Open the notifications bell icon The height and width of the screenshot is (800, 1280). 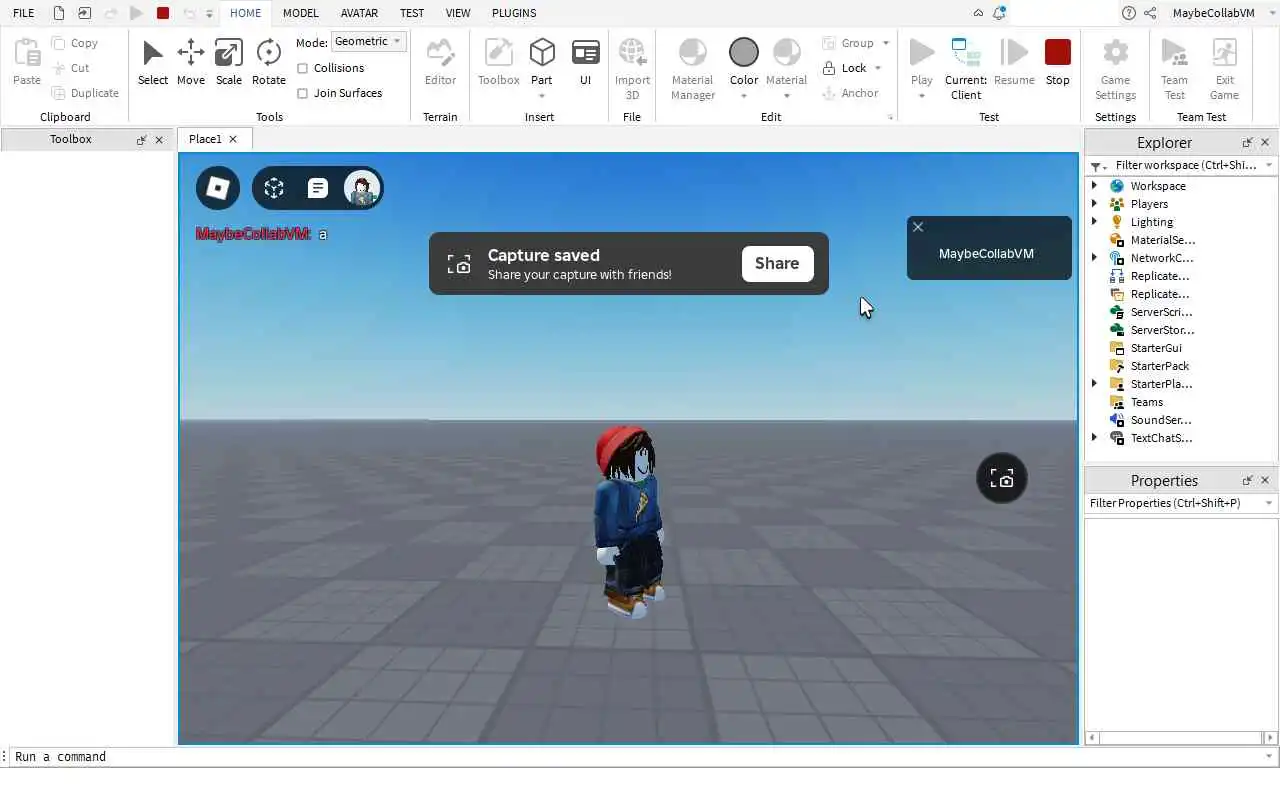998,13
